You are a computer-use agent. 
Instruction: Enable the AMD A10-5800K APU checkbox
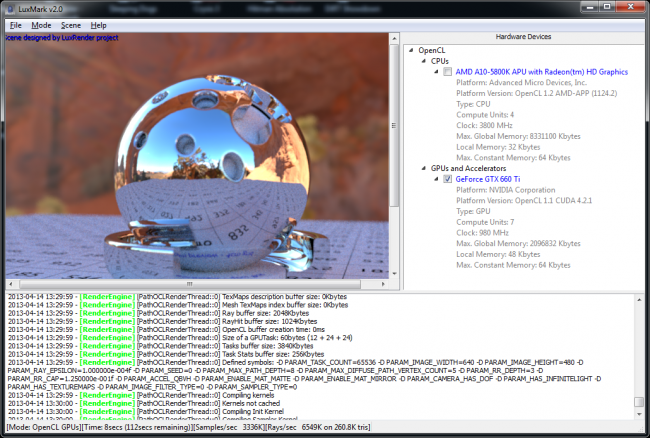447,72
